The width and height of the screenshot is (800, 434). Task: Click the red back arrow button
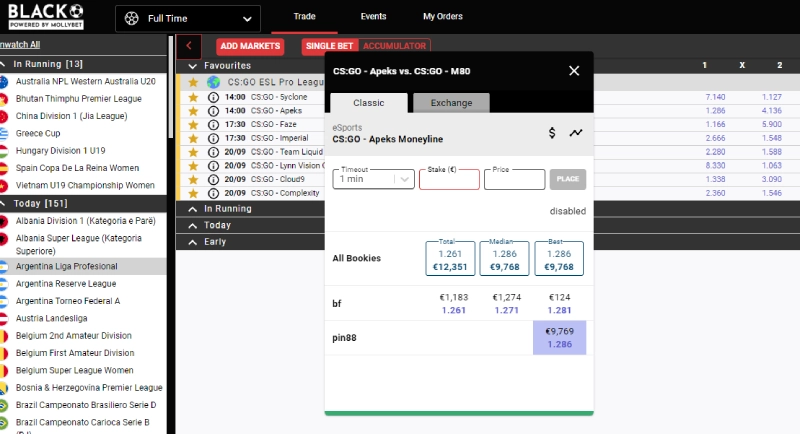coord(189,46)
